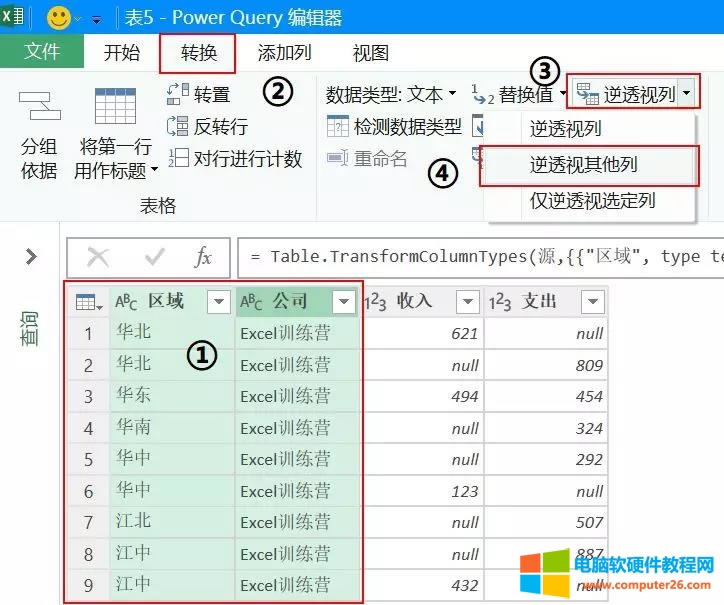
Task: Click income cell 494
Action: [x=422, y=396]
